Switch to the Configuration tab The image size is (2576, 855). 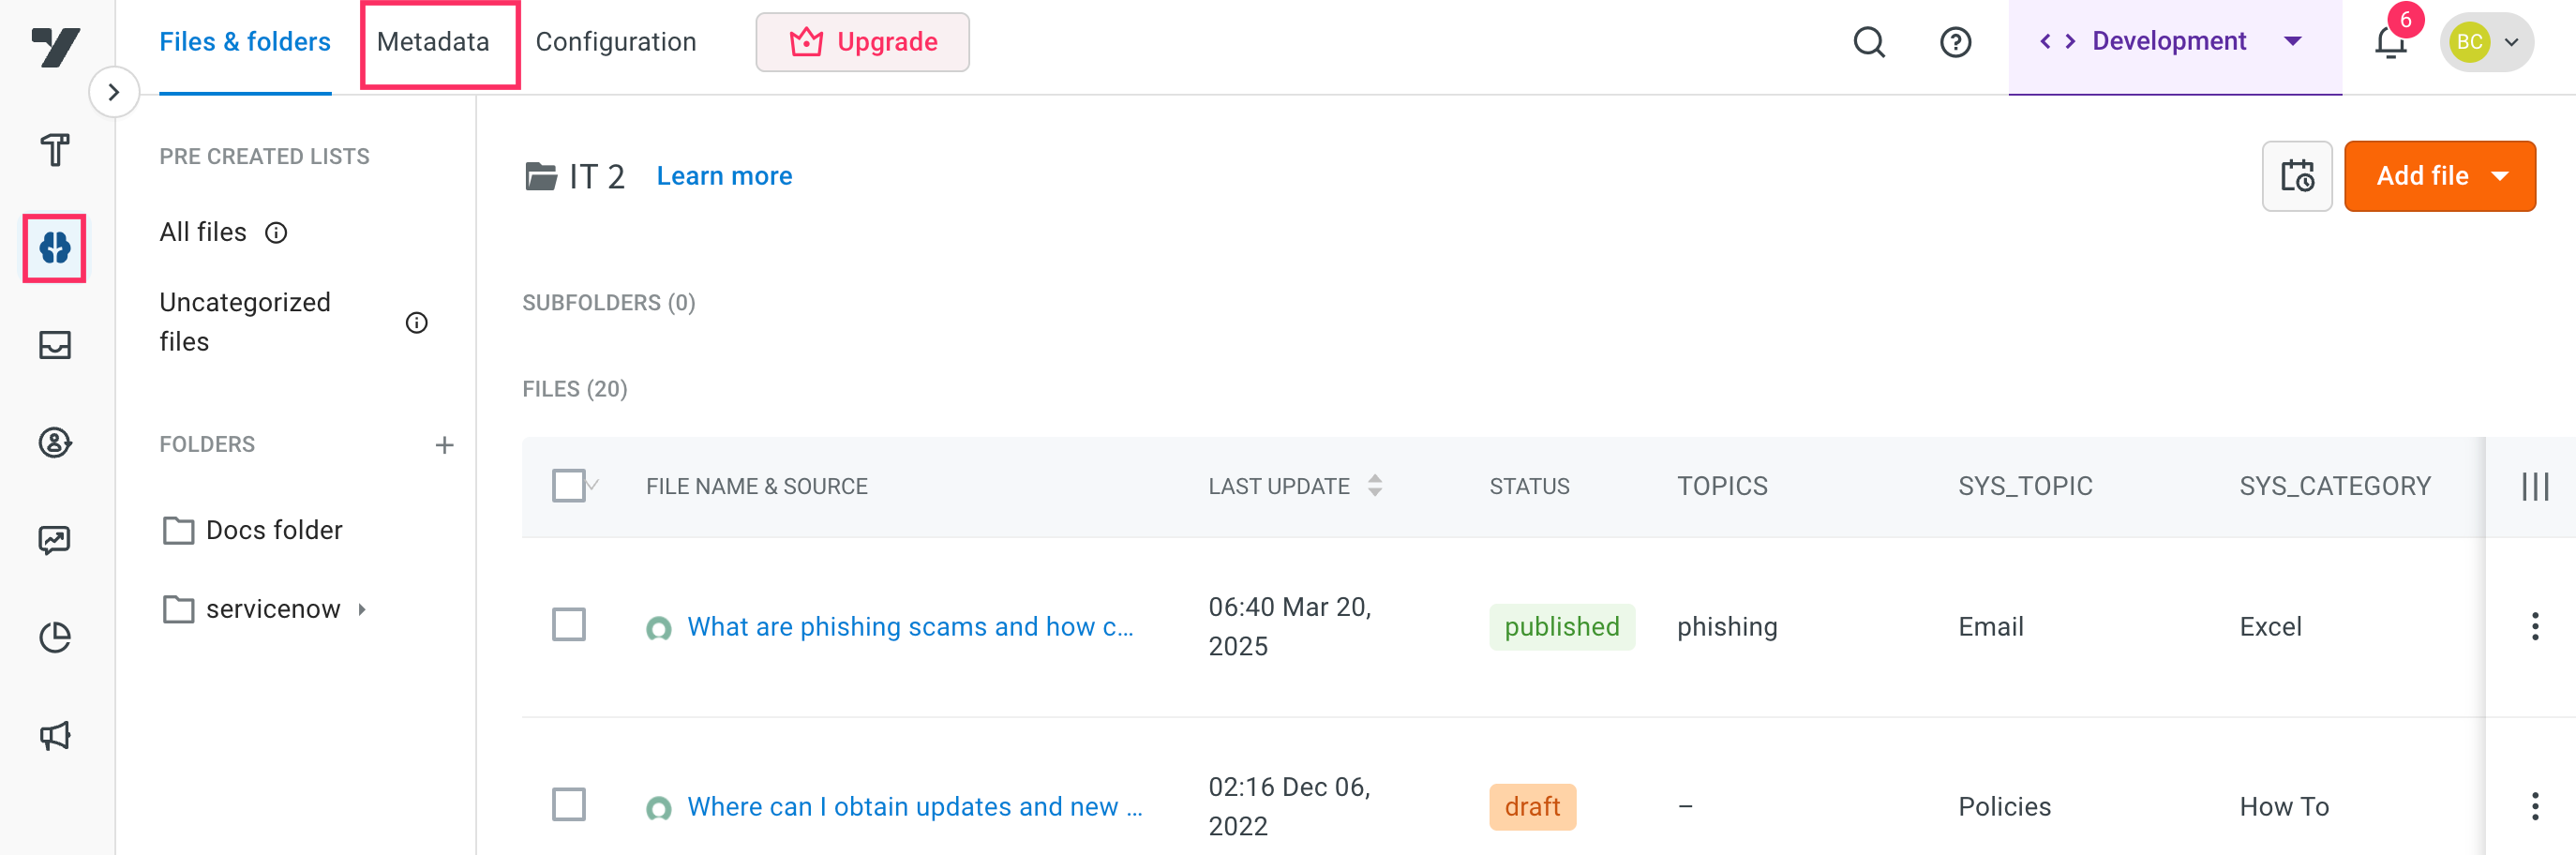tap(616, 42)
